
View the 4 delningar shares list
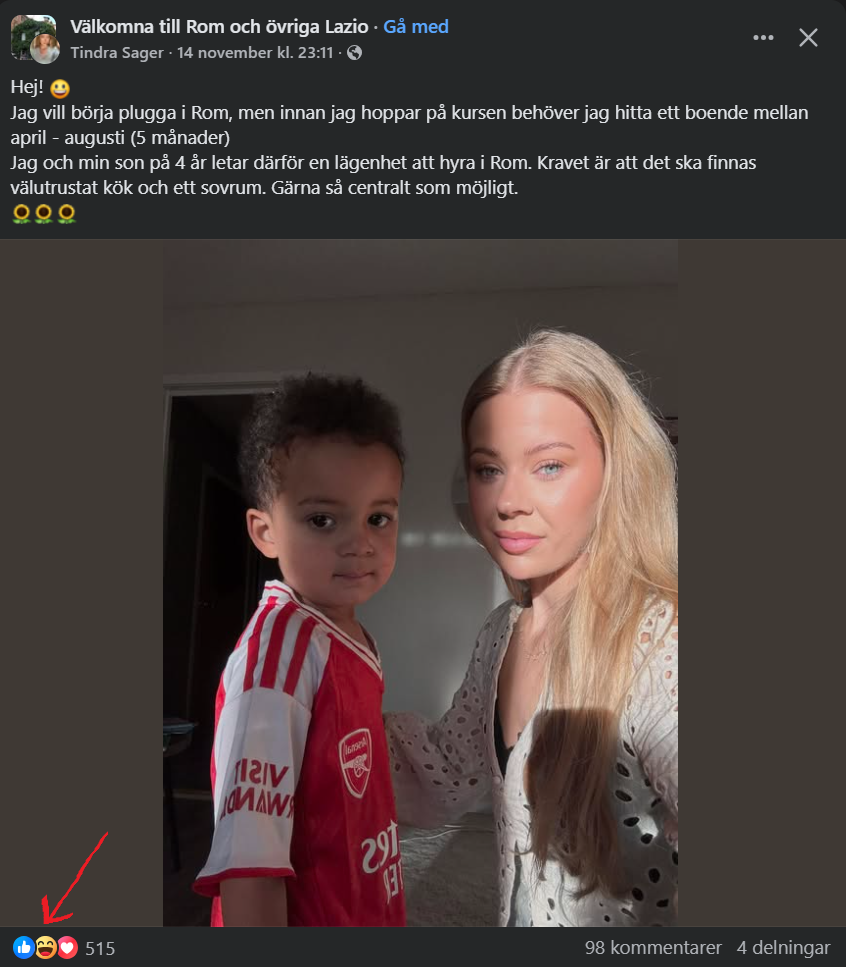click(783, 947)
